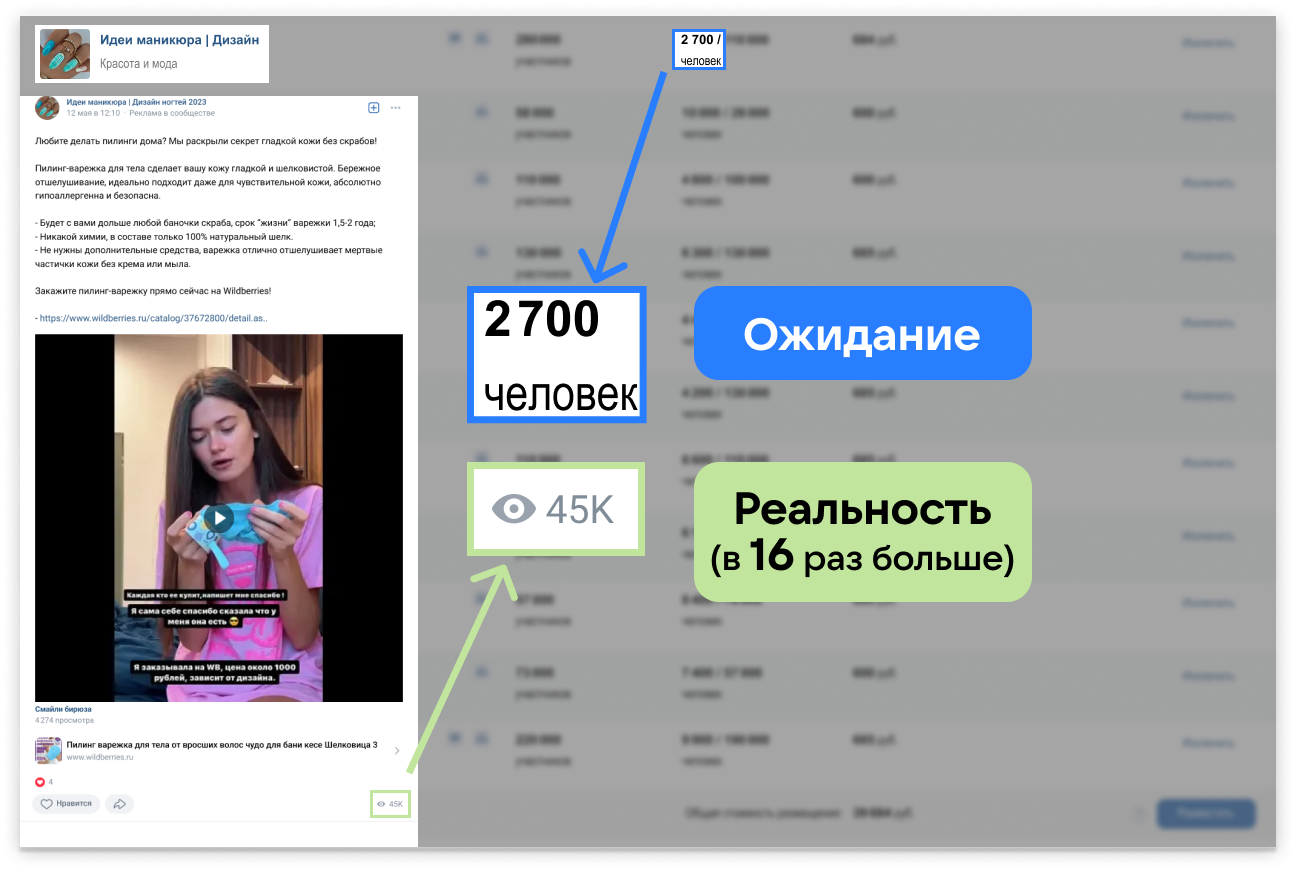Viewport: 1296px width, 871px height.
Task: Open the Пилинг варежка product card title
Action: (222, 745)
